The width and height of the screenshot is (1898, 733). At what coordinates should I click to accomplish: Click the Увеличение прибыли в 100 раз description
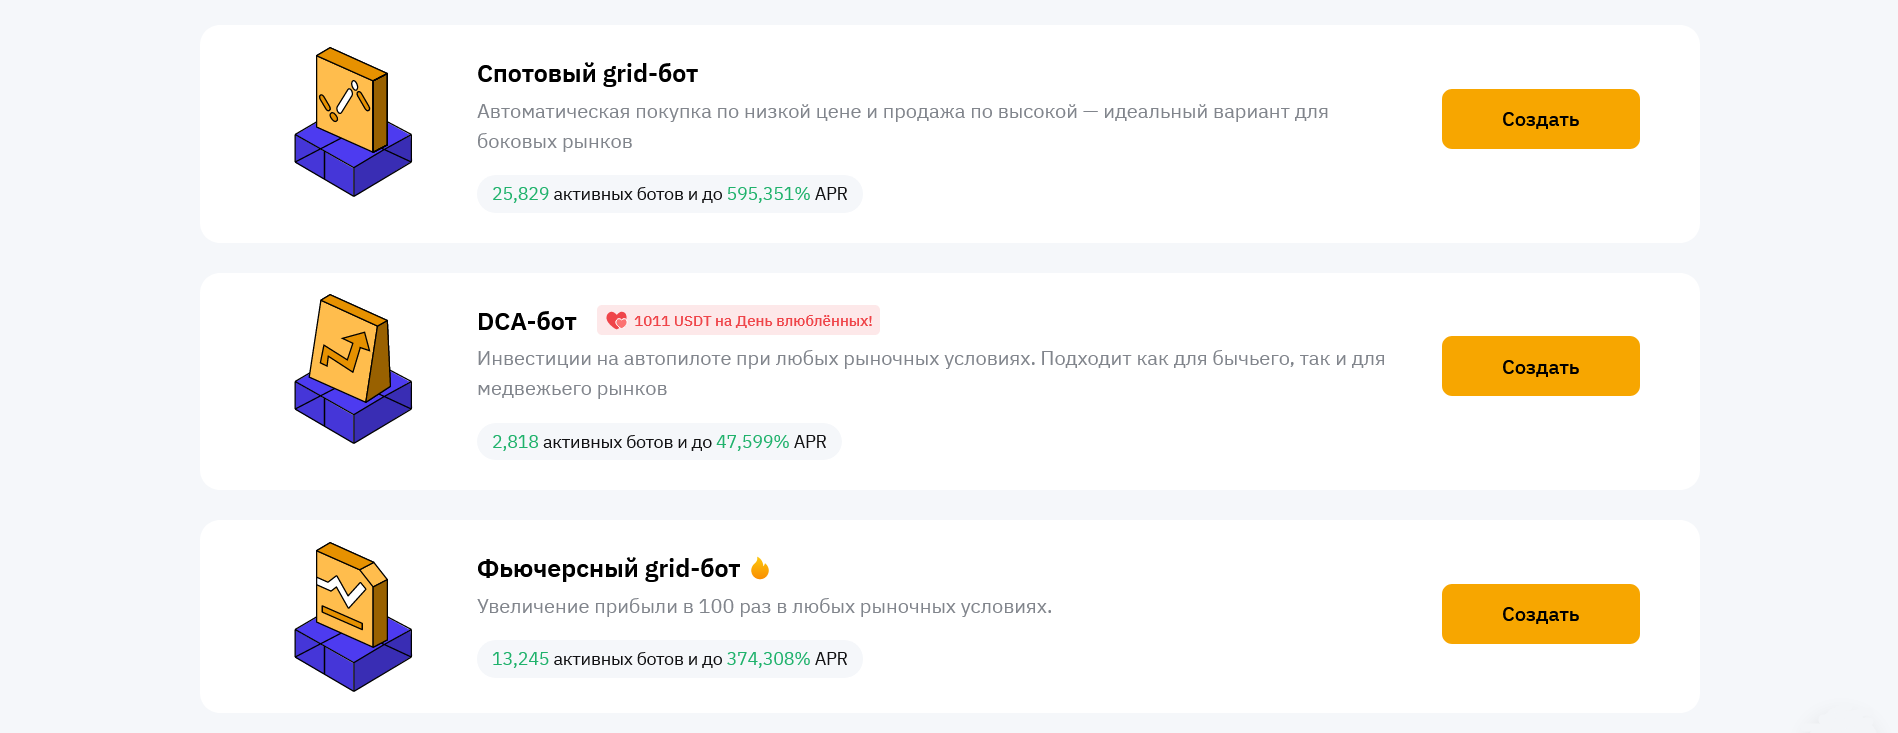point(764,607)
